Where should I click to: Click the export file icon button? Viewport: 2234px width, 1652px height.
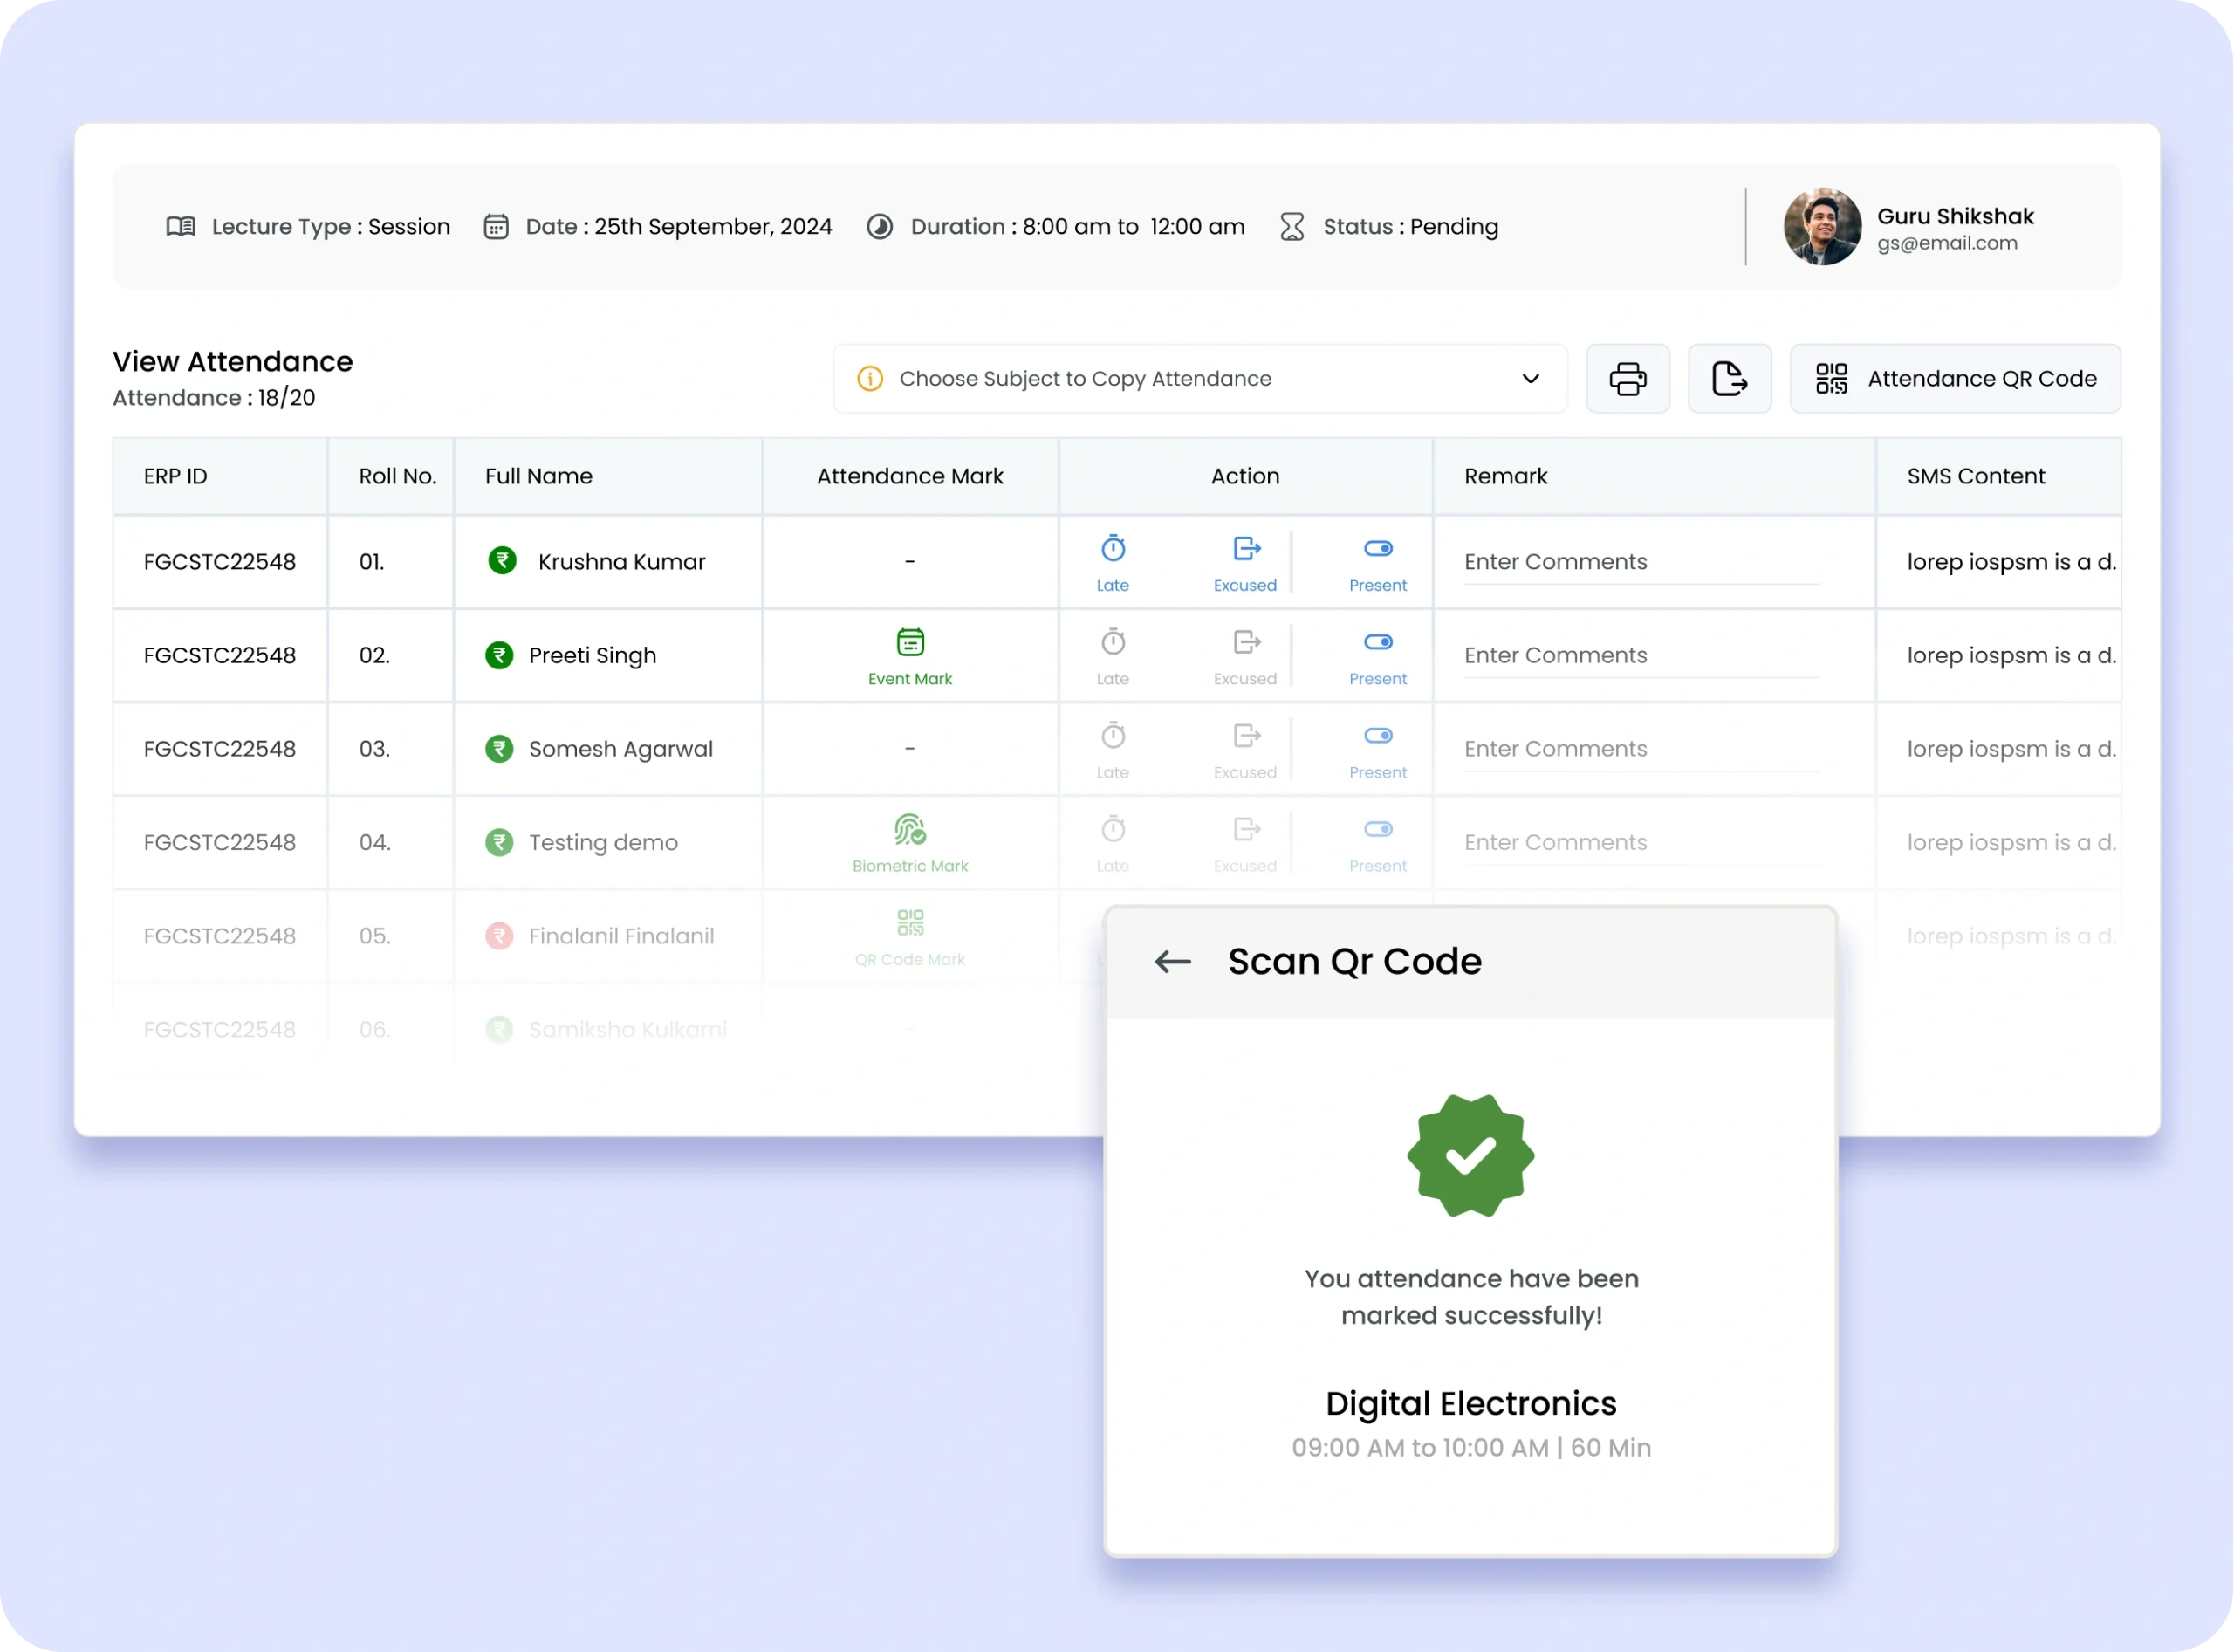(1729, 379)
